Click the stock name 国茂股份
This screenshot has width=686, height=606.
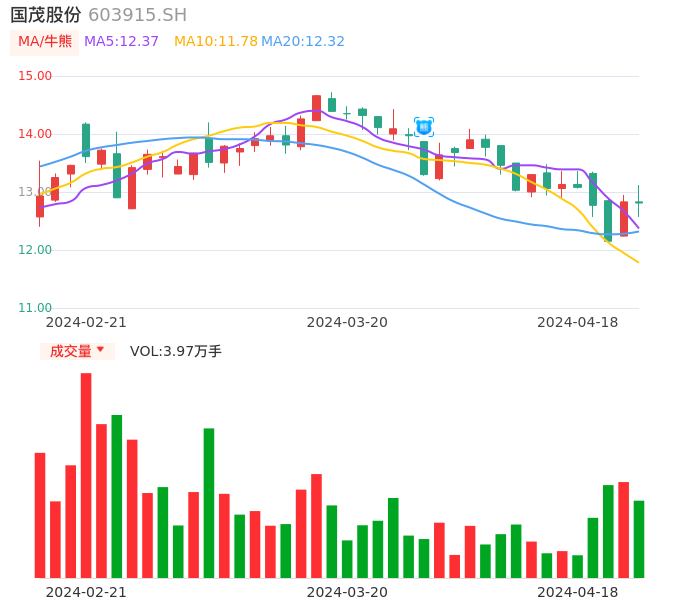46,15
